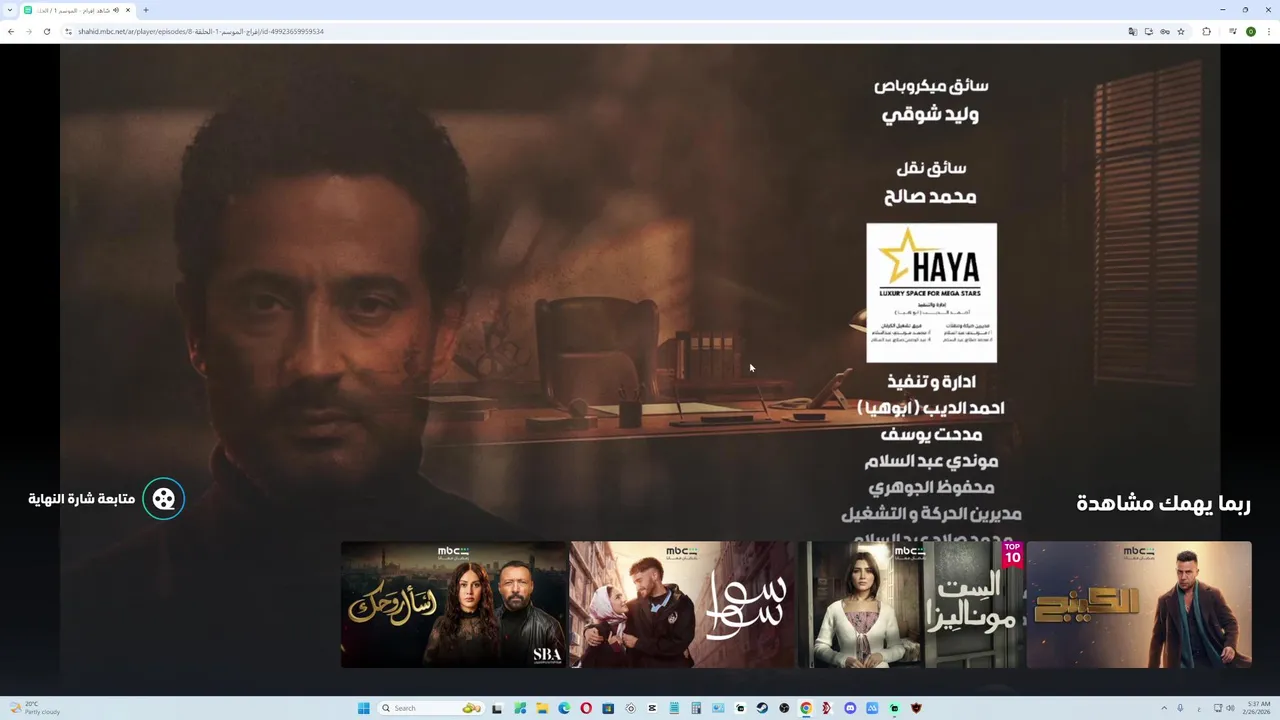
Task: Open the green Chrome profile avatar
Action: pyautogui.click(x=1251, y=31)
